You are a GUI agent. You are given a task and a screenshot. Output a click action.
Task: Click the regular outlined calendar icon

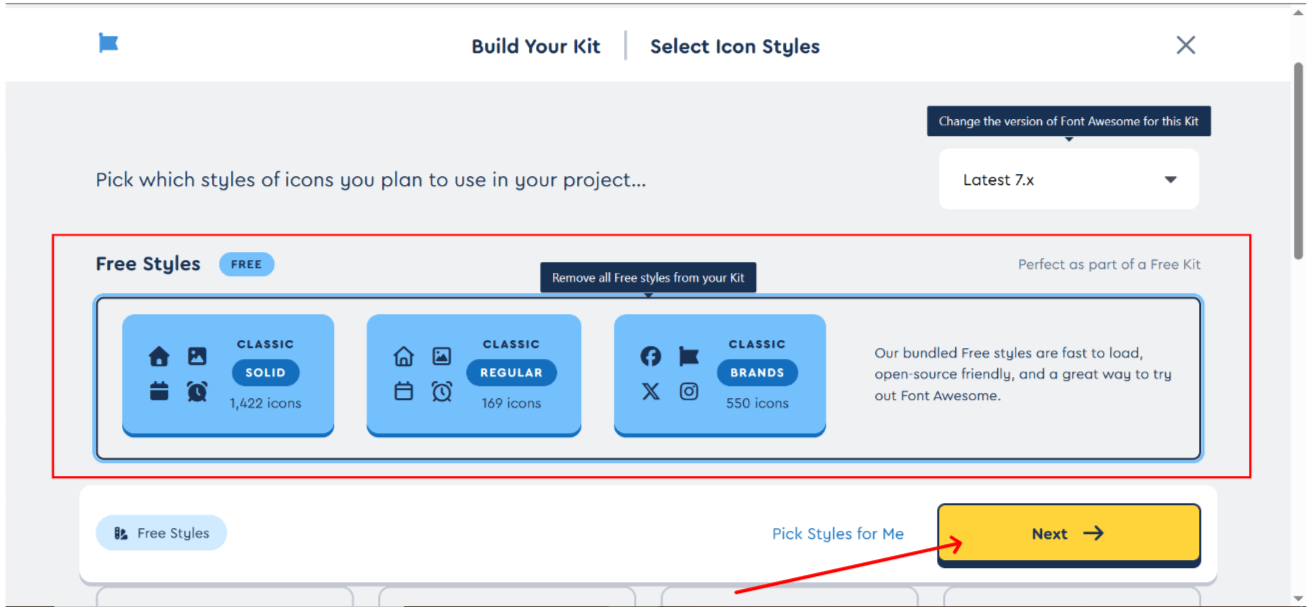403,391
